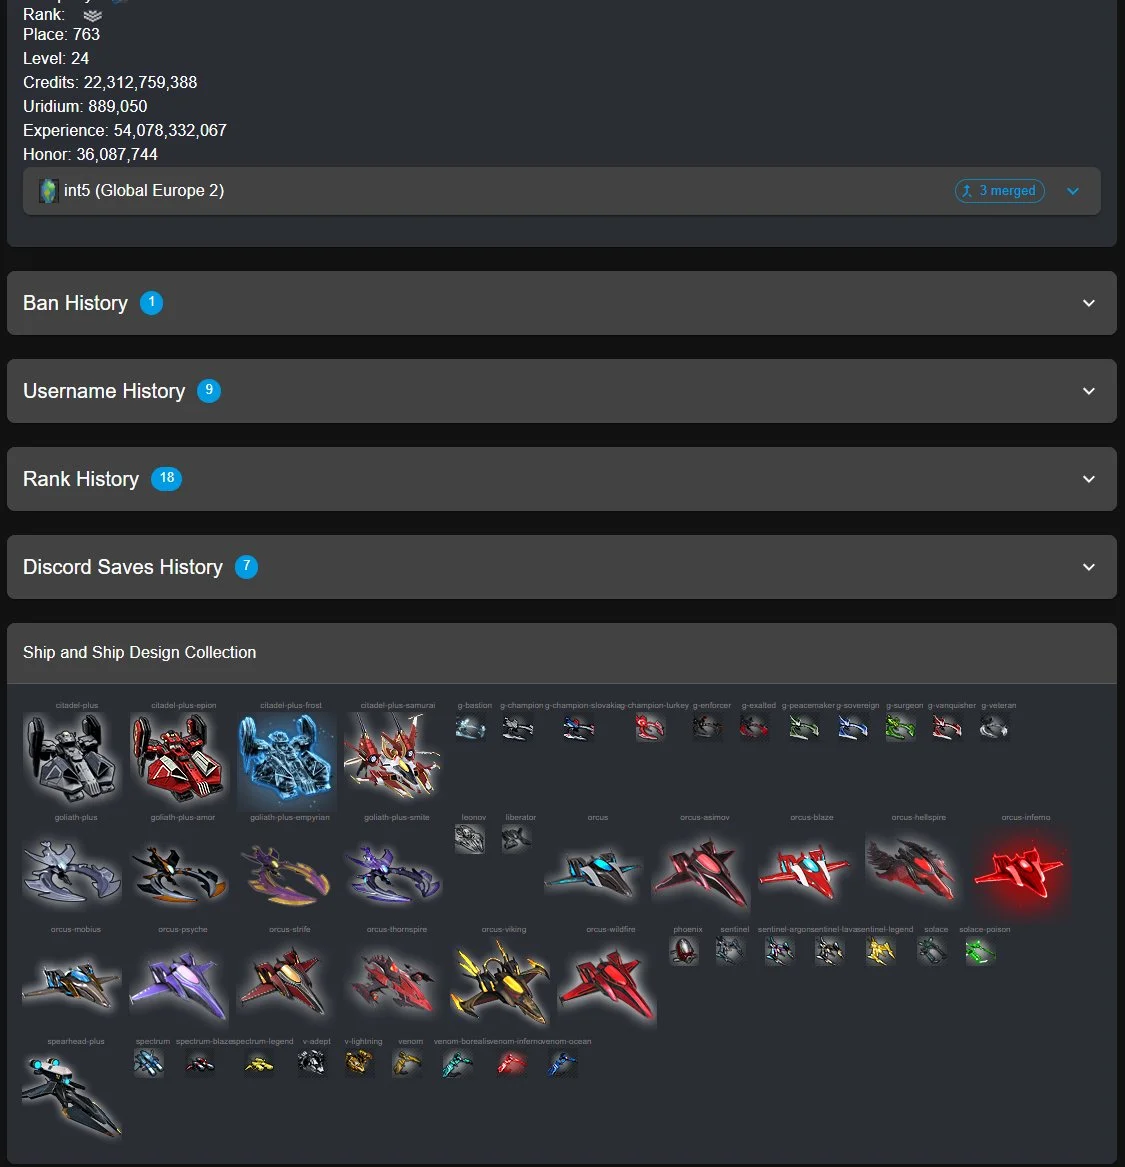Click the 3 merged badge
The height and width of the screenshot is (1167, 1125).
(999, 191)
